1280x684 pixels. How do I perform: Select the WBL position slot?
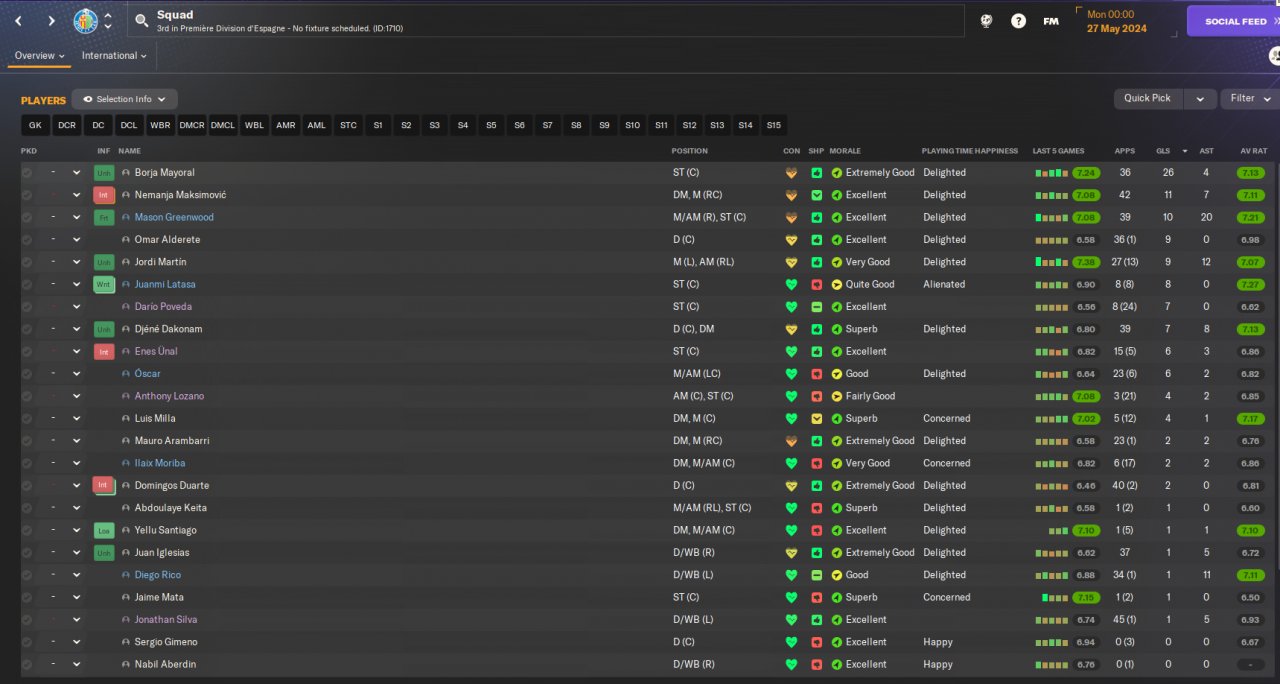[x=254, y=125]
